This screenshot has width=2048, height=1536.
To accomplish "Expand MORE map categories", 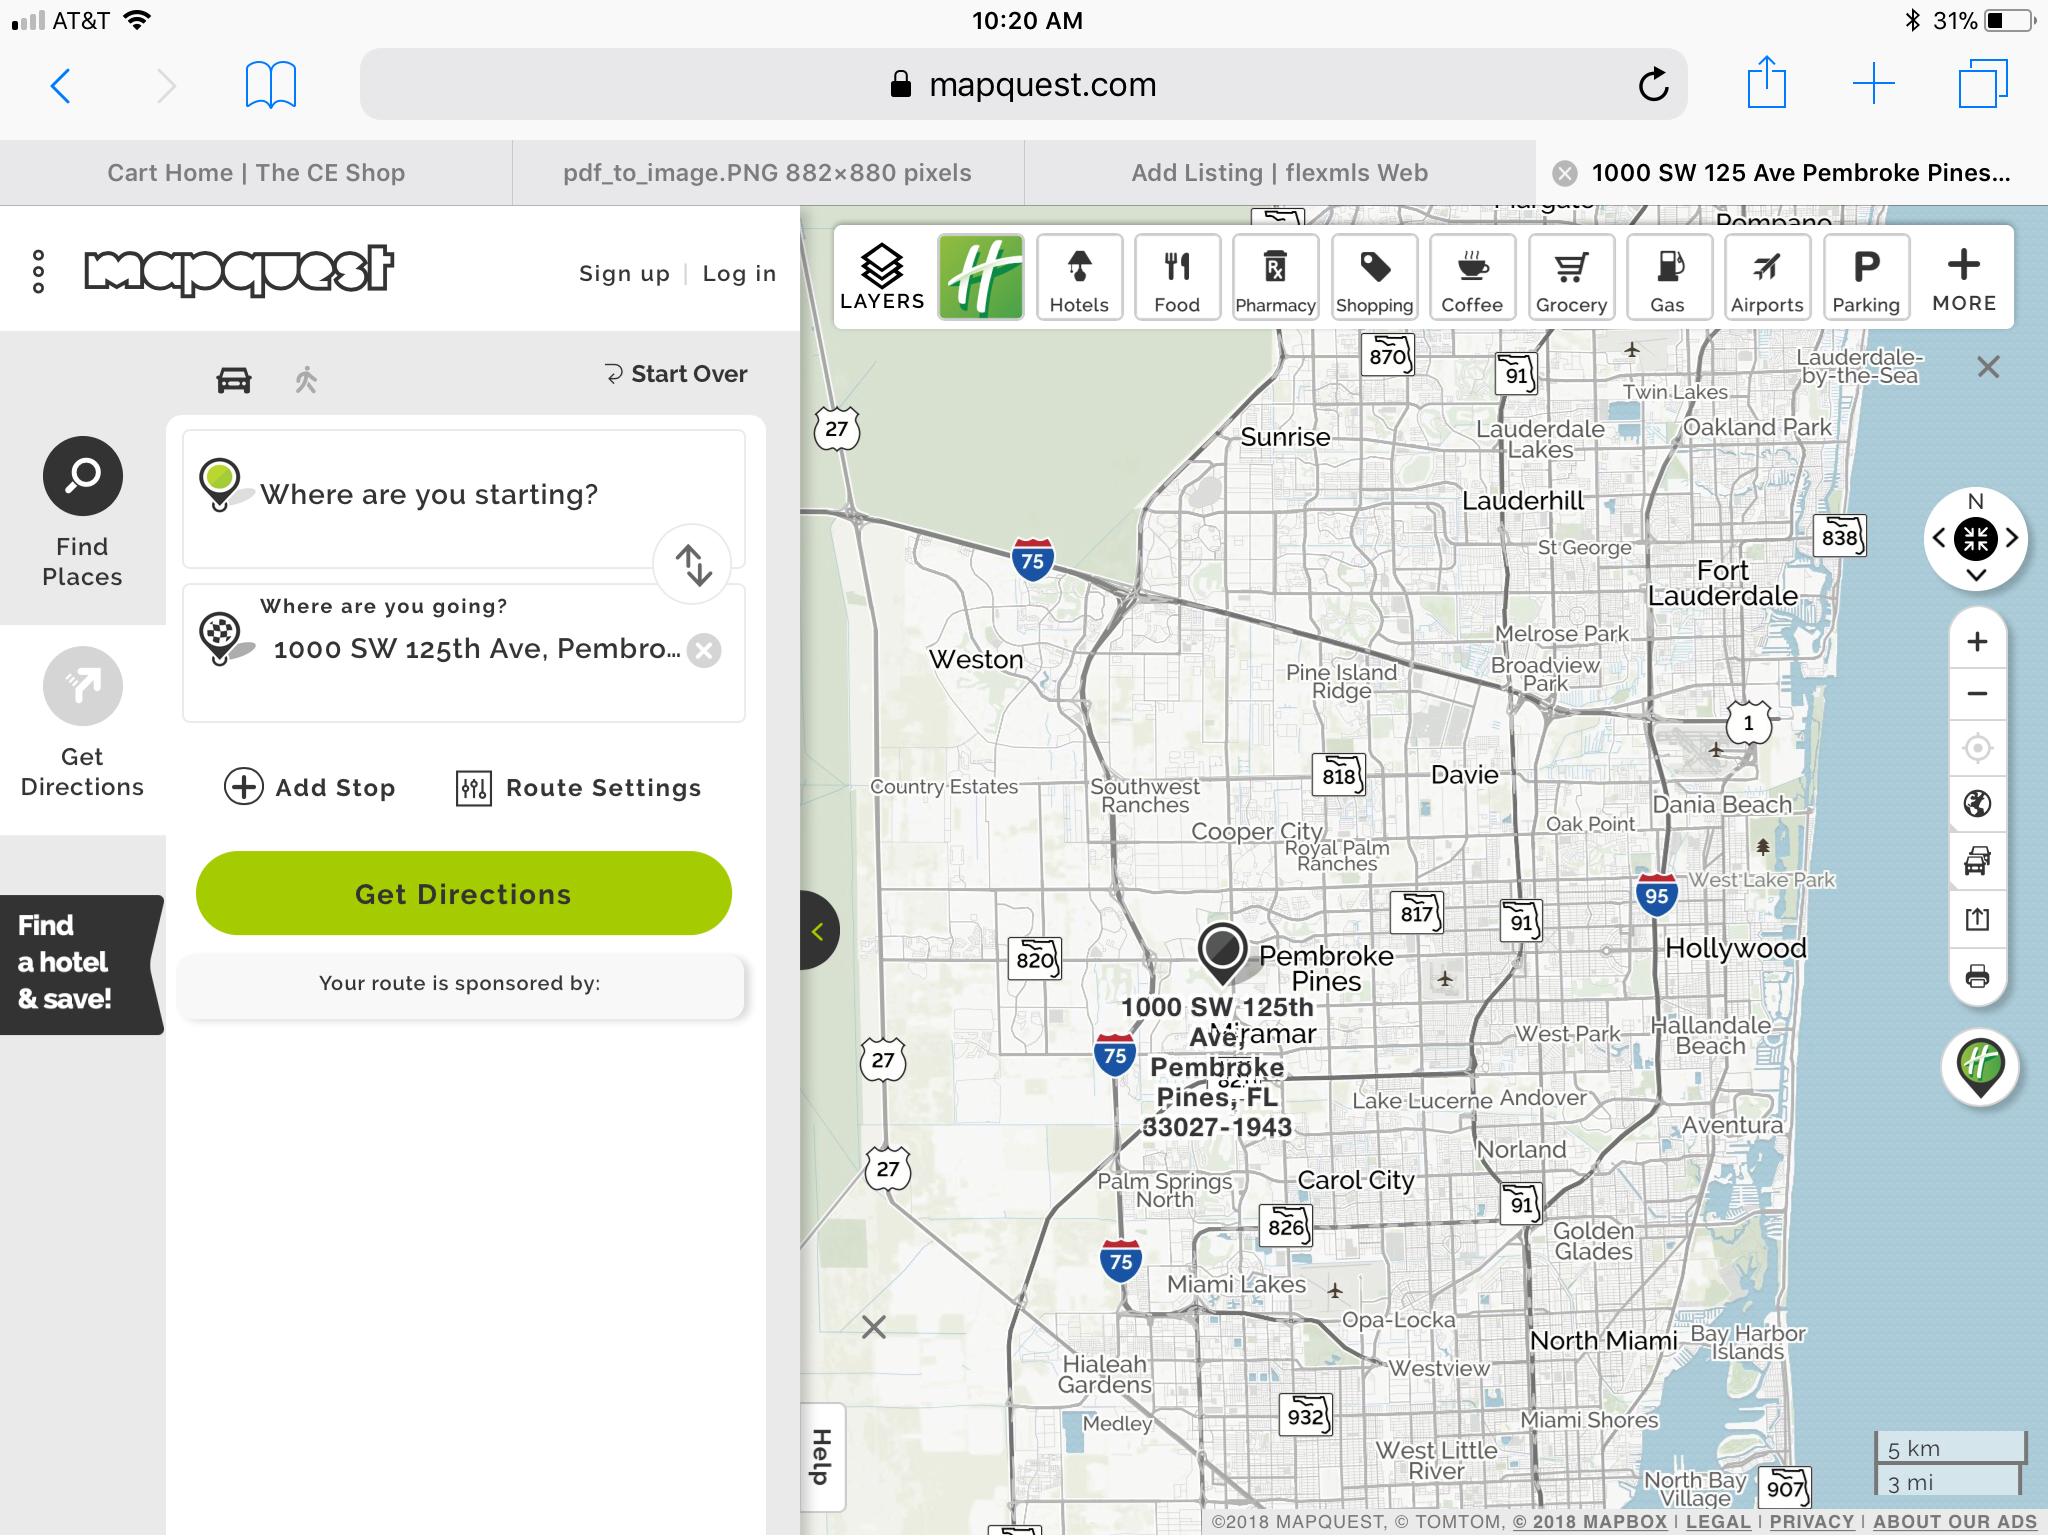I will (1963, 277).
